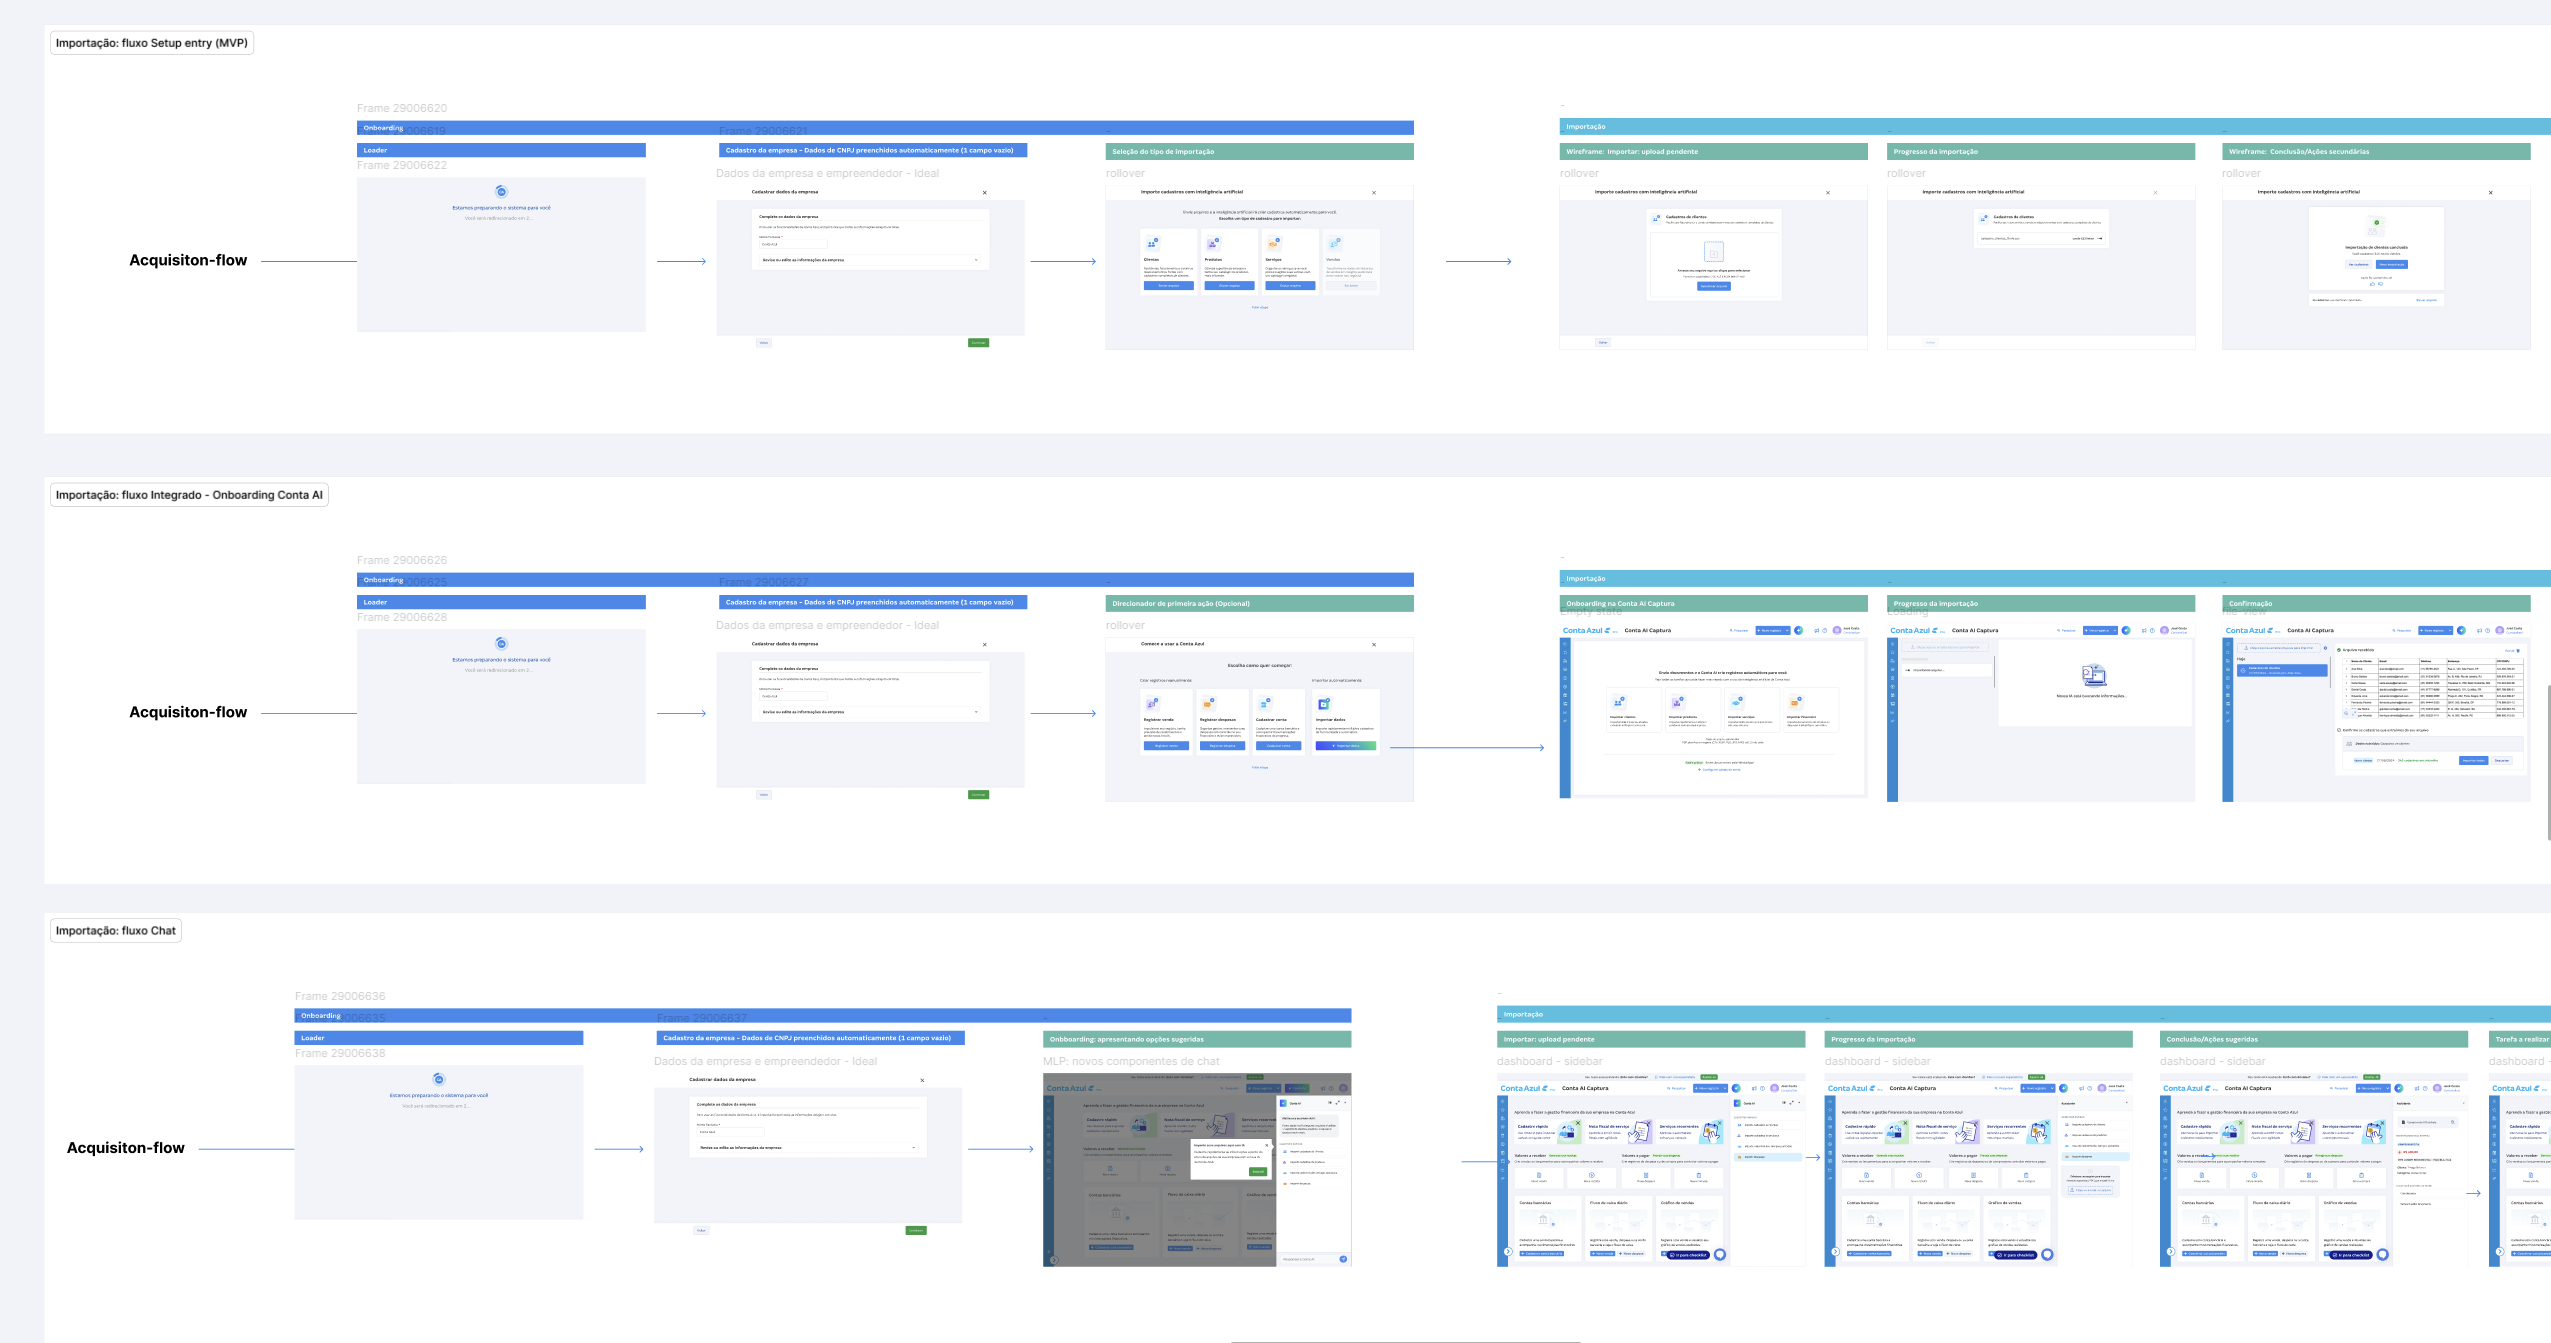Screen dimensions: 2551x1343
Task: Click the Voltar button under the Setup entry company form
Action: pyautogui.click(x=764, y=343)
